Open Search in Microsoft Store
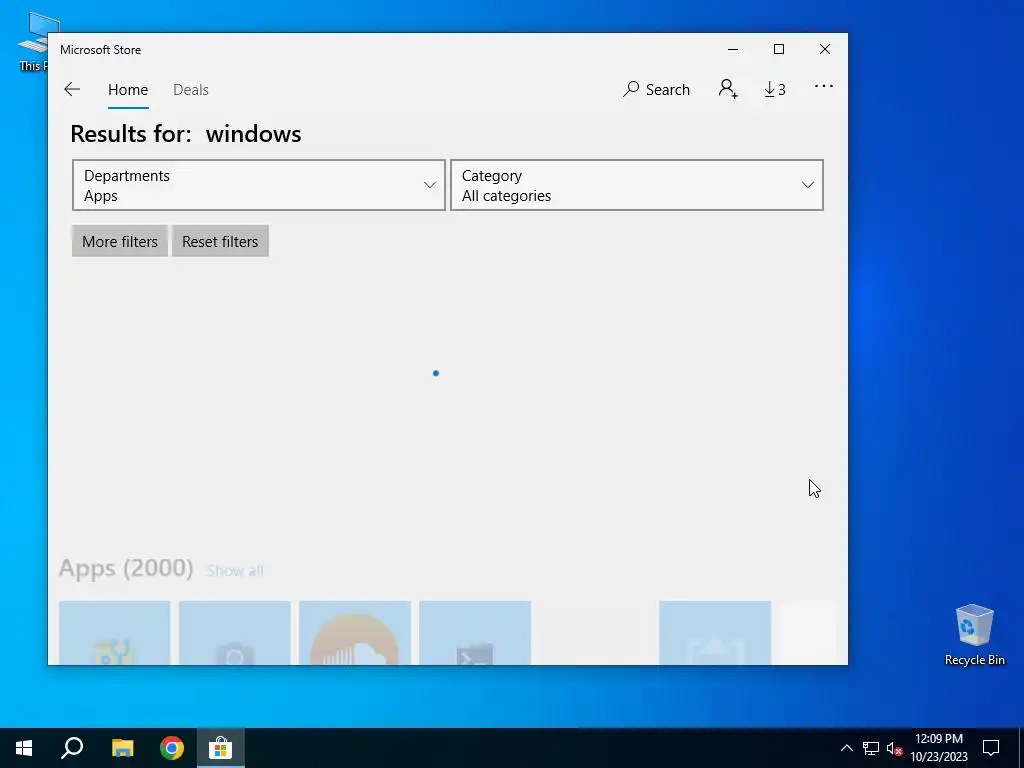Screen dimensions: 1024x768 point(656,89)
